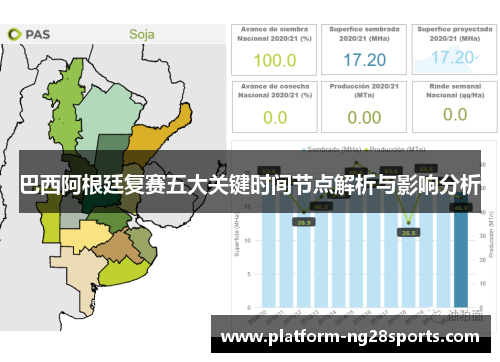This screenshot has height=362, width=500.
Task: Click the Soja crop title
Action: pos(142,34)
